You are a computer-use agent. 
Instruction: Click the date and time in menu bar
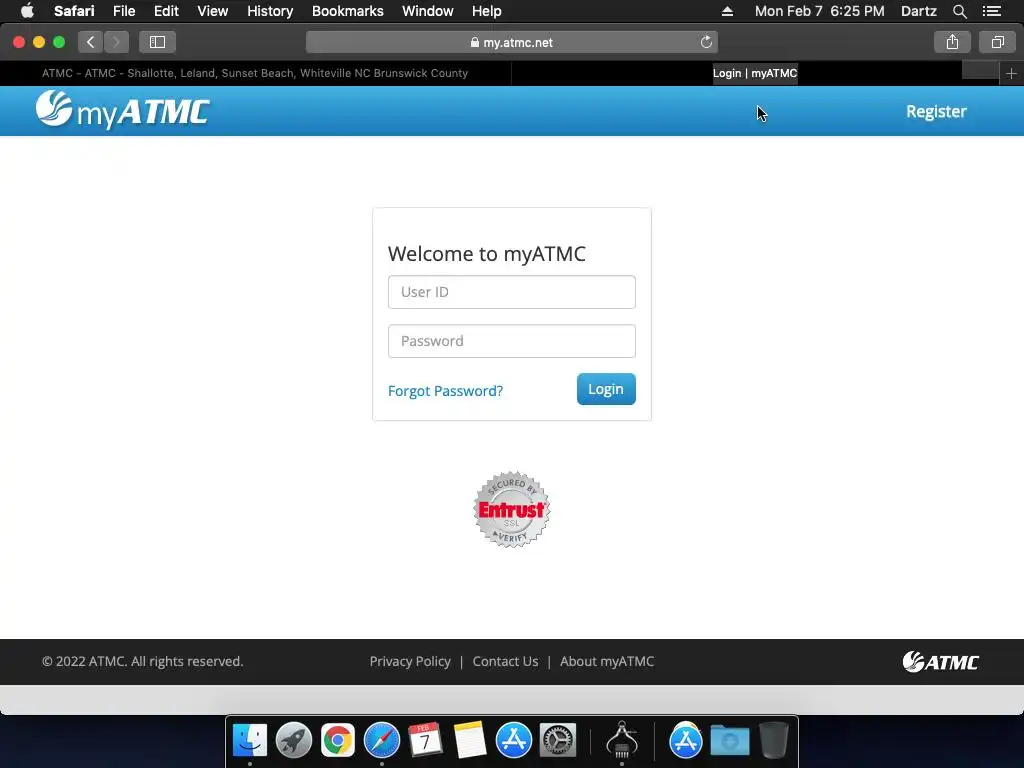point(820,11)
